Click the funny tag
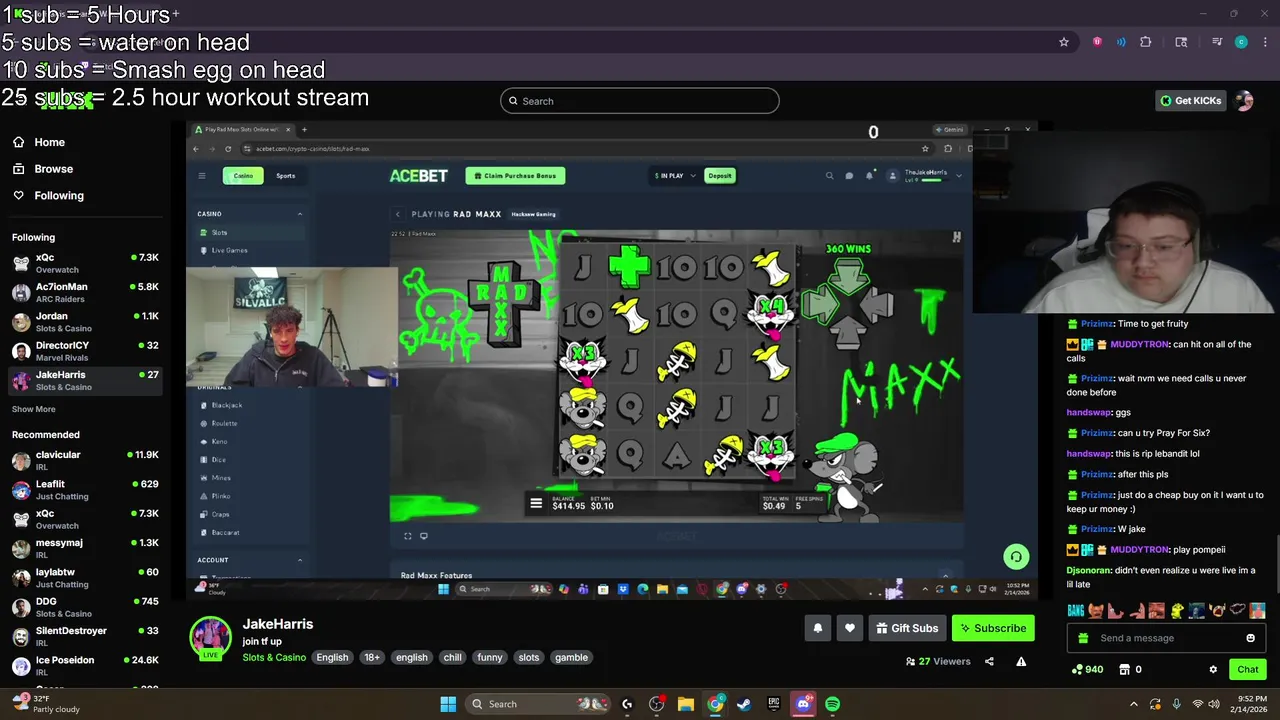 click(x=490, y=657)
